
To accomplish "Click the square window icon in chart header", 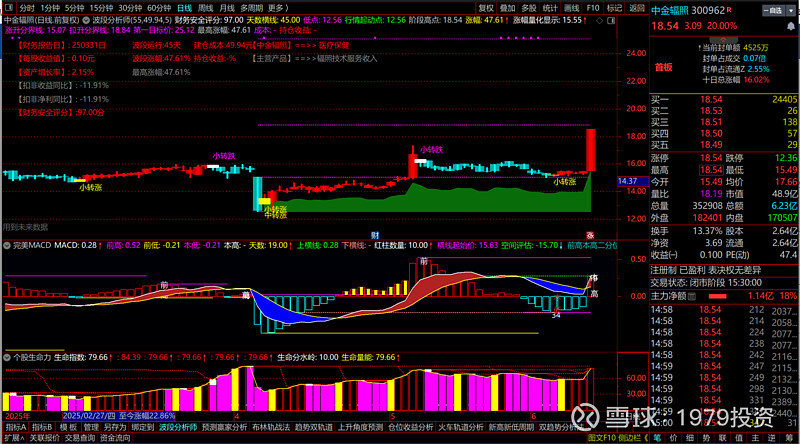I will tap(611, 20).
